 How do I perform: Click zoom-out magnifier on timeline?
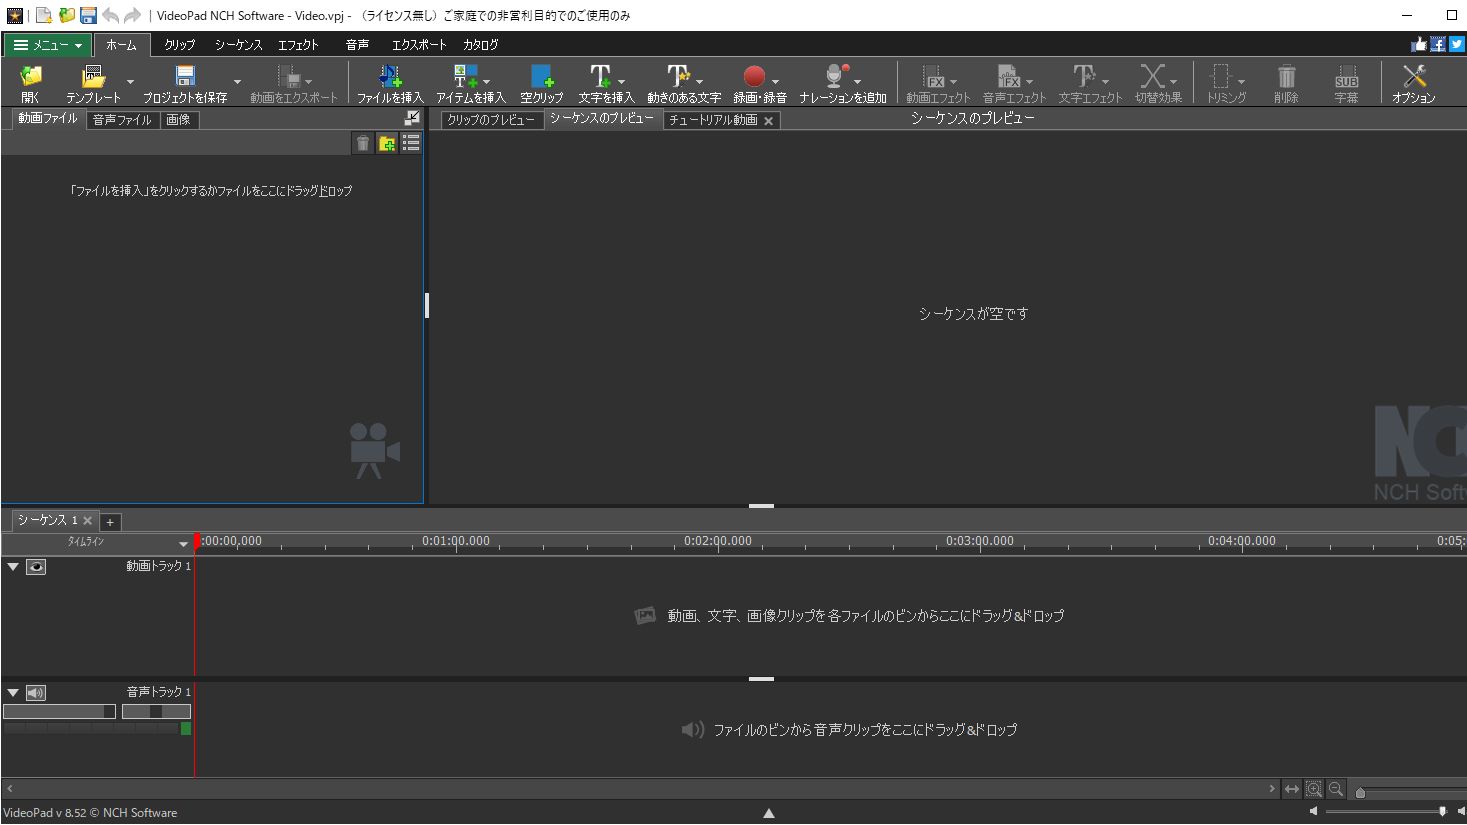click(1336, 790)
